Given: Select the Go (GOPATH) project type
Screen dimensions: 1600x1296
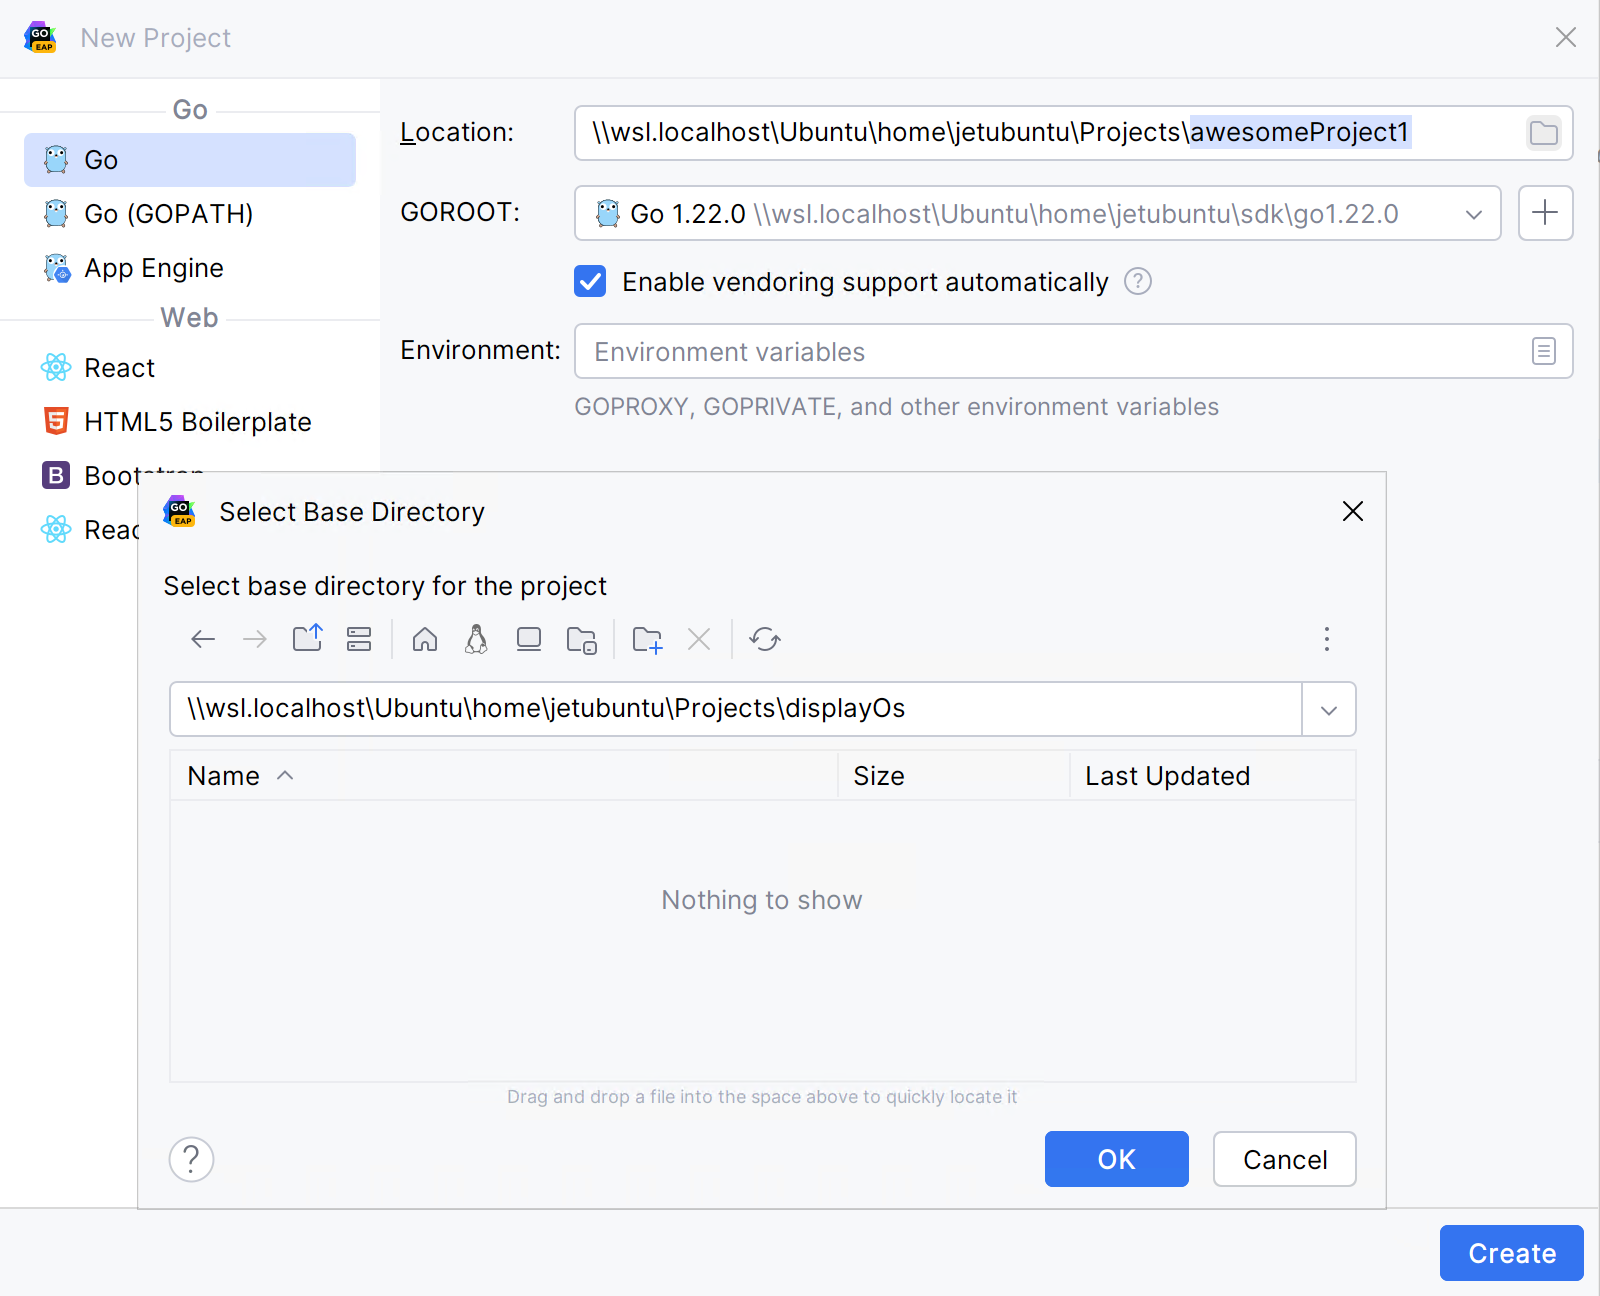Looking at the screenshot, I should (165, 213).
